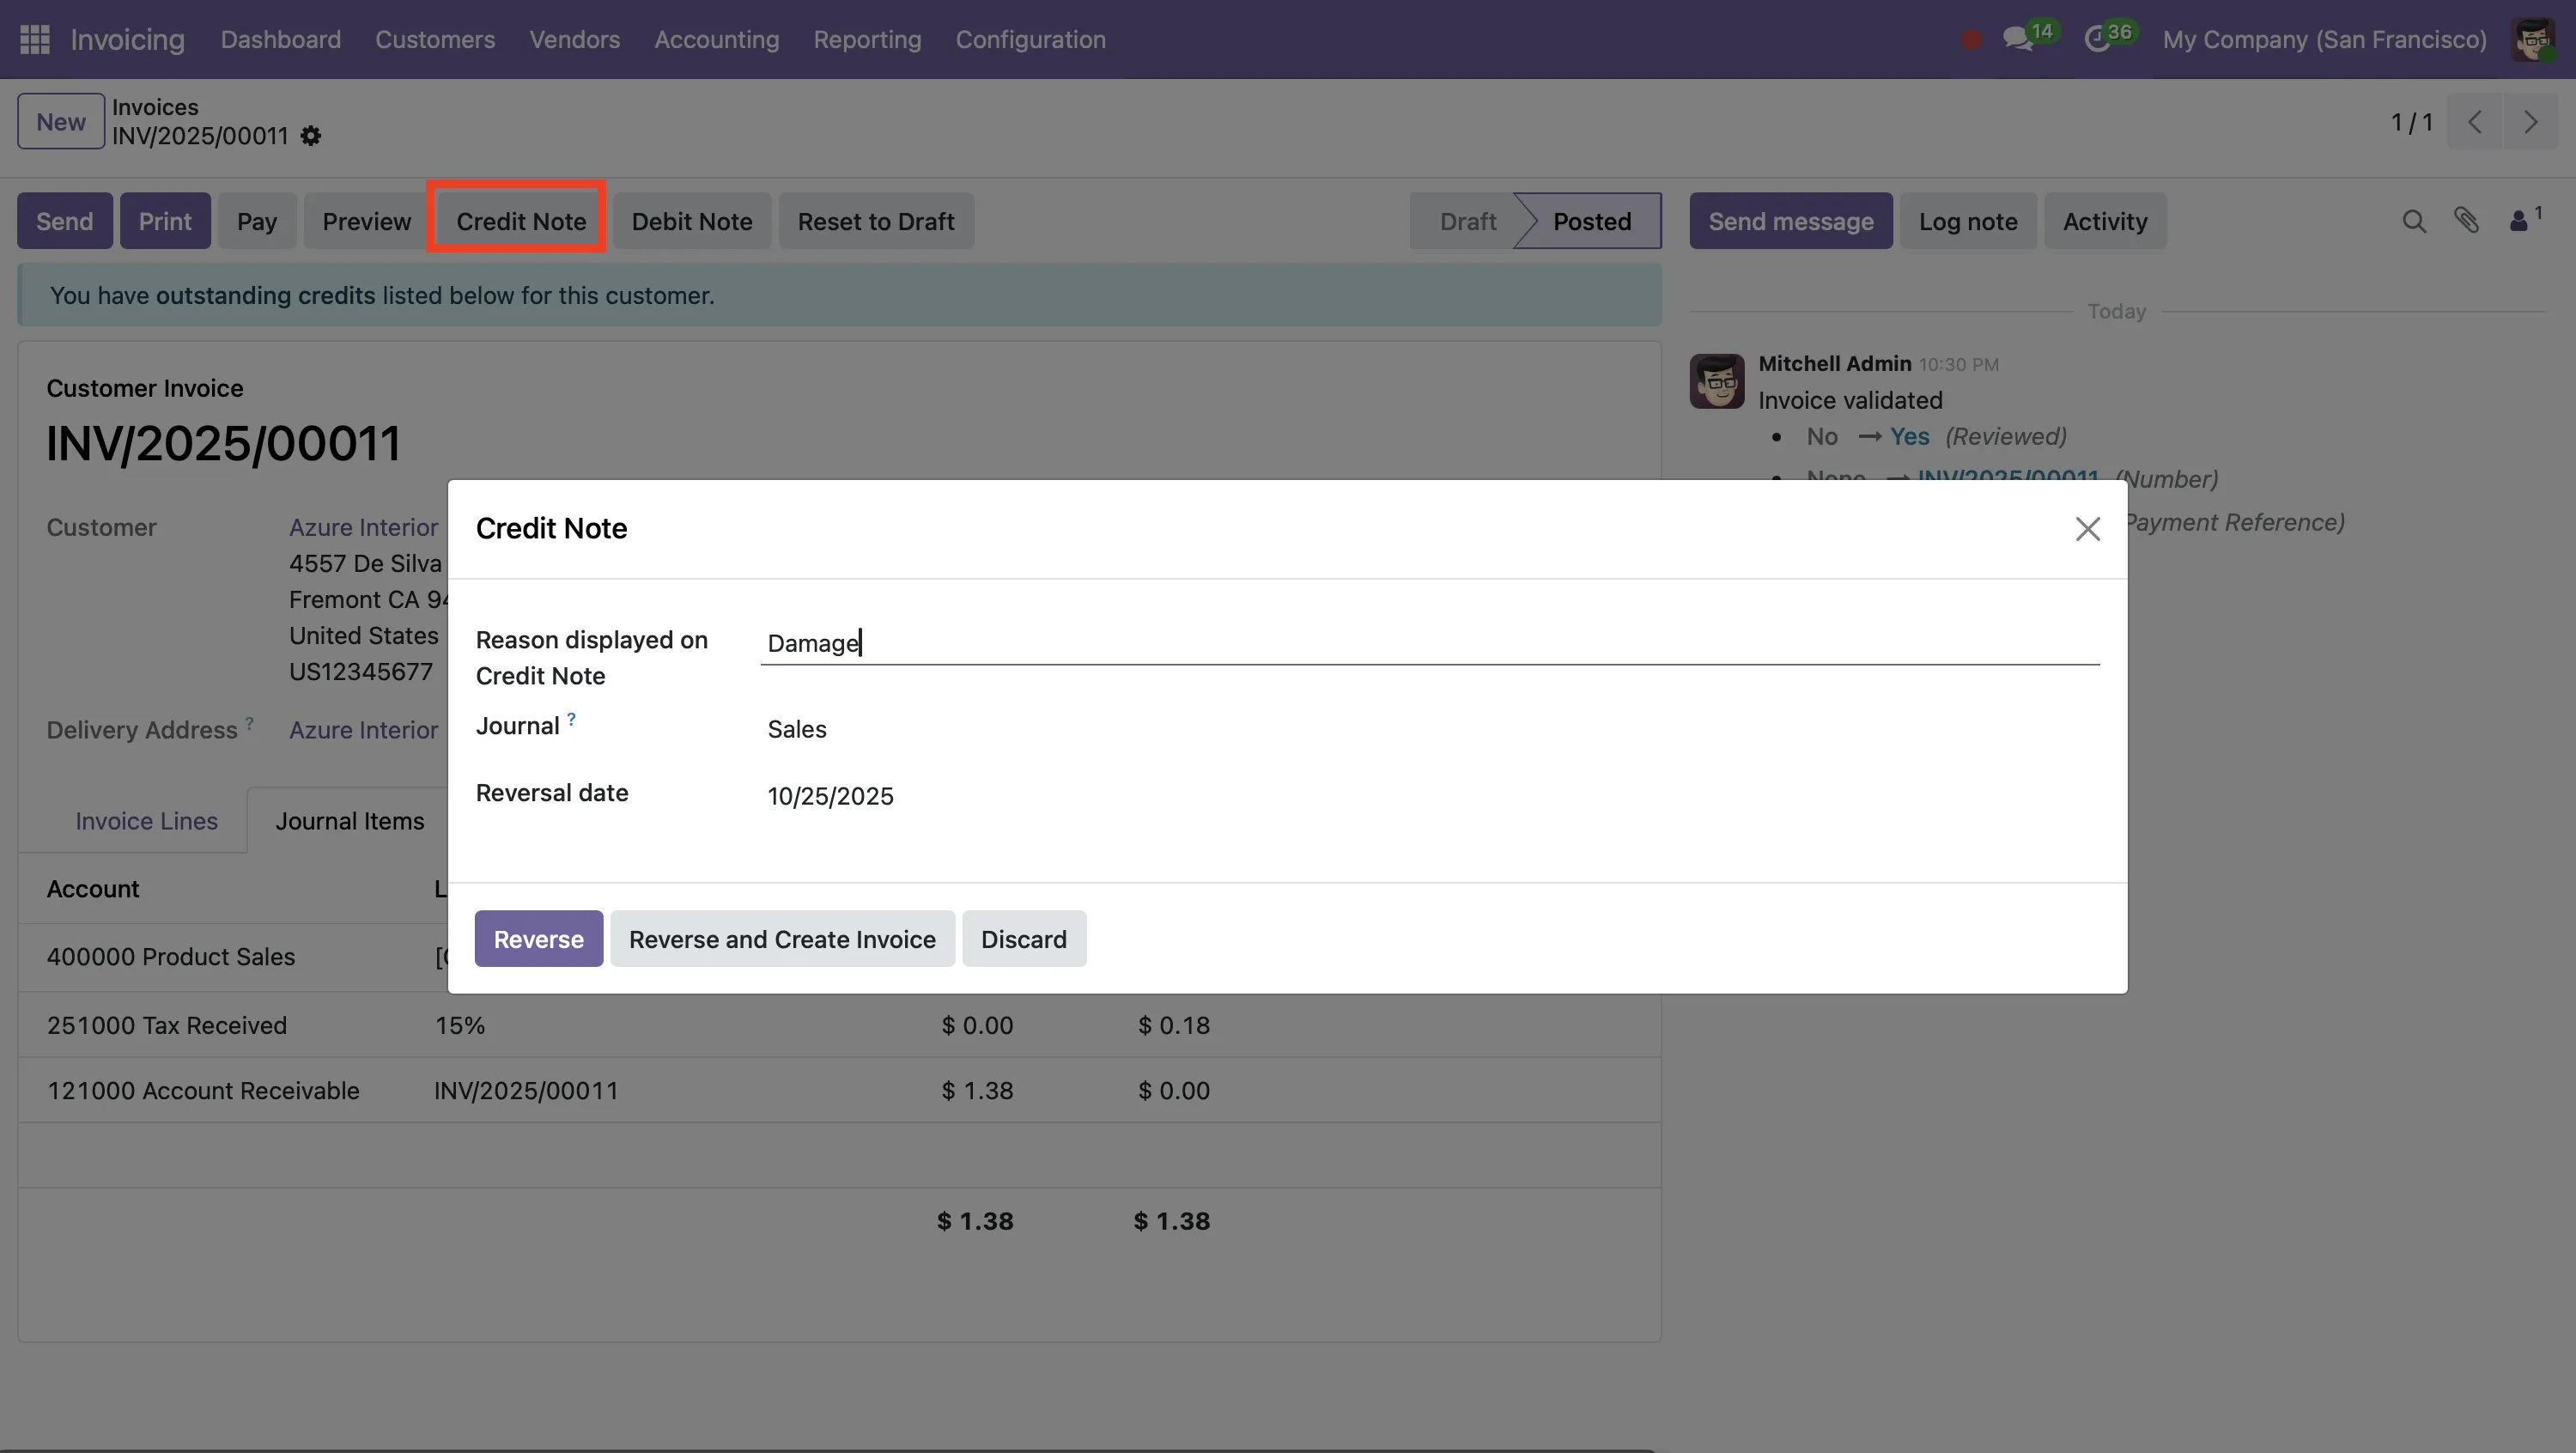
Task: Go to previous record arrow
Action: [x=2475, y=122]
